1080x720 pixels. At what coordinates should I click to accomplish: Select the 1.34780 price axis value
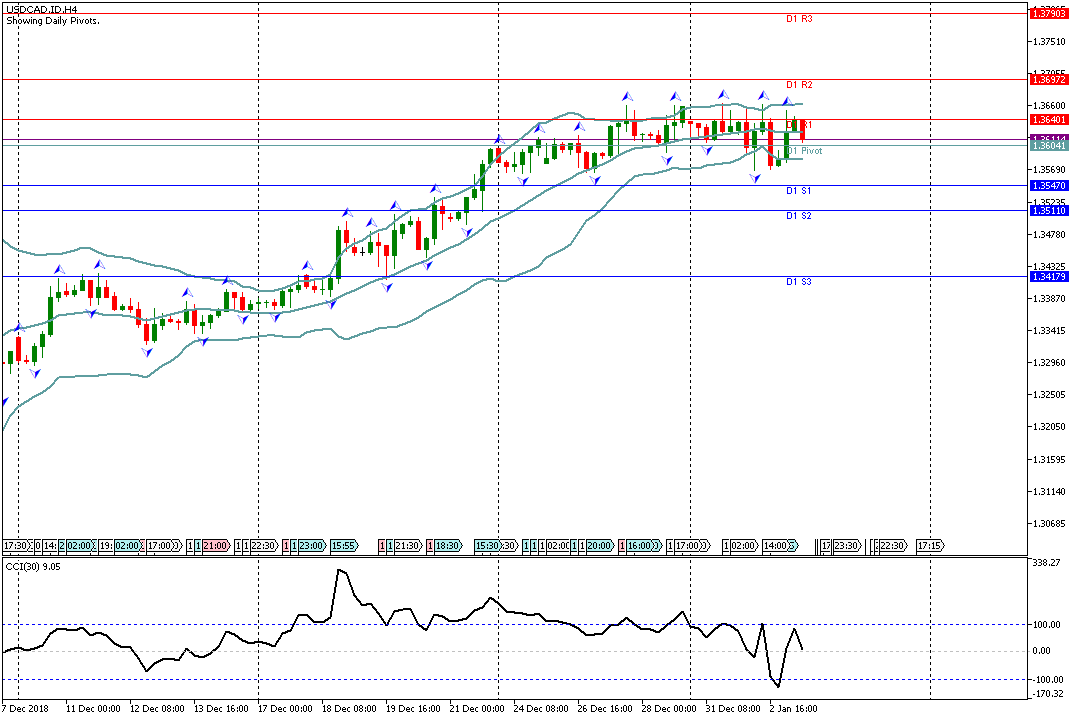tap(1049, 235)
